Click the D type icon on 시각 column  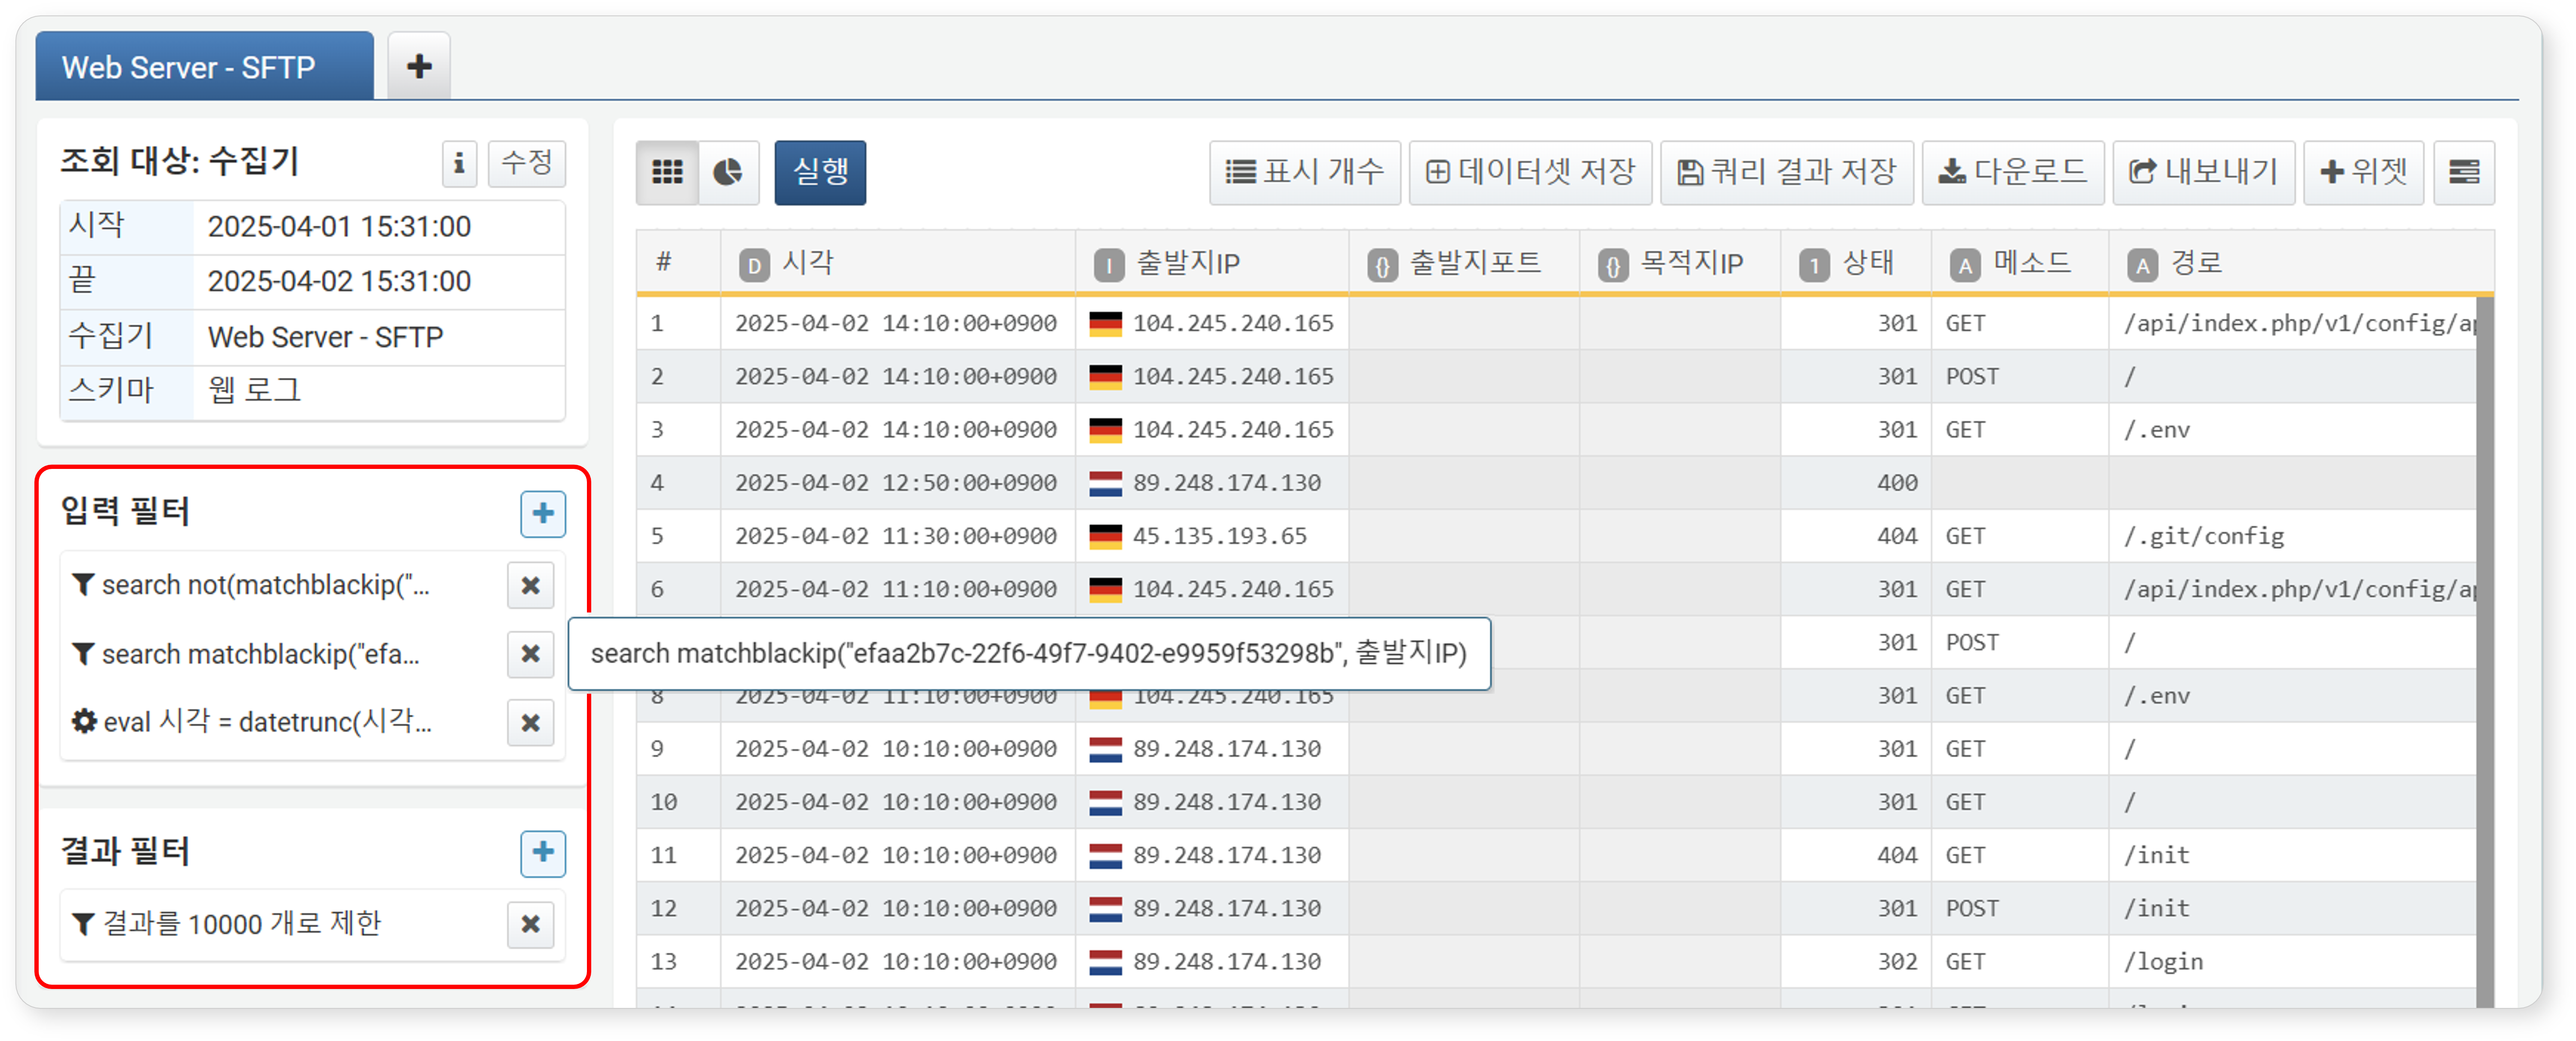[x=754, y=265]
